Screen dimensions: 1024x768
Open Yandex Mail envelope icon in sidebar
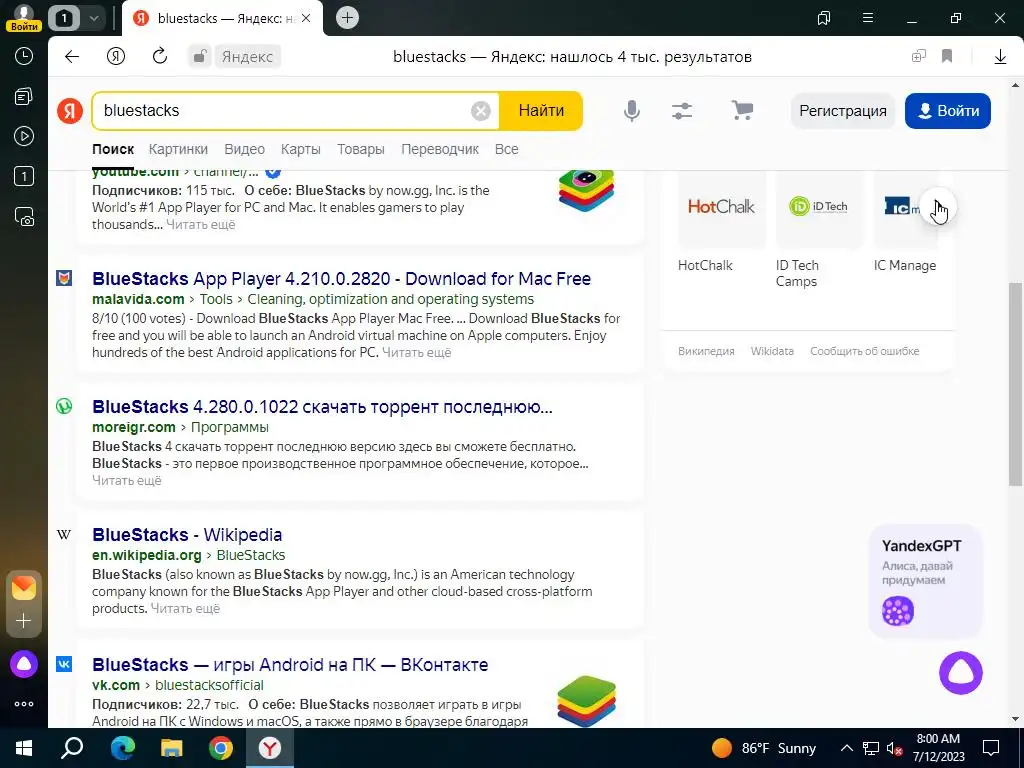point(24,588)
